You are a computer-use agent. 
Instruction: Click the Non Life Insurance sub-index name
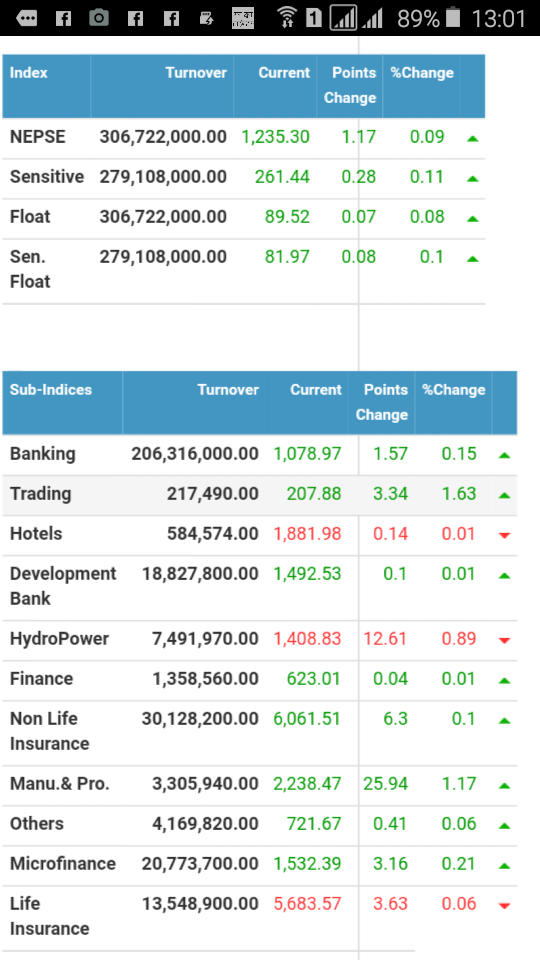pyautogui.click(x=50, y=731)
